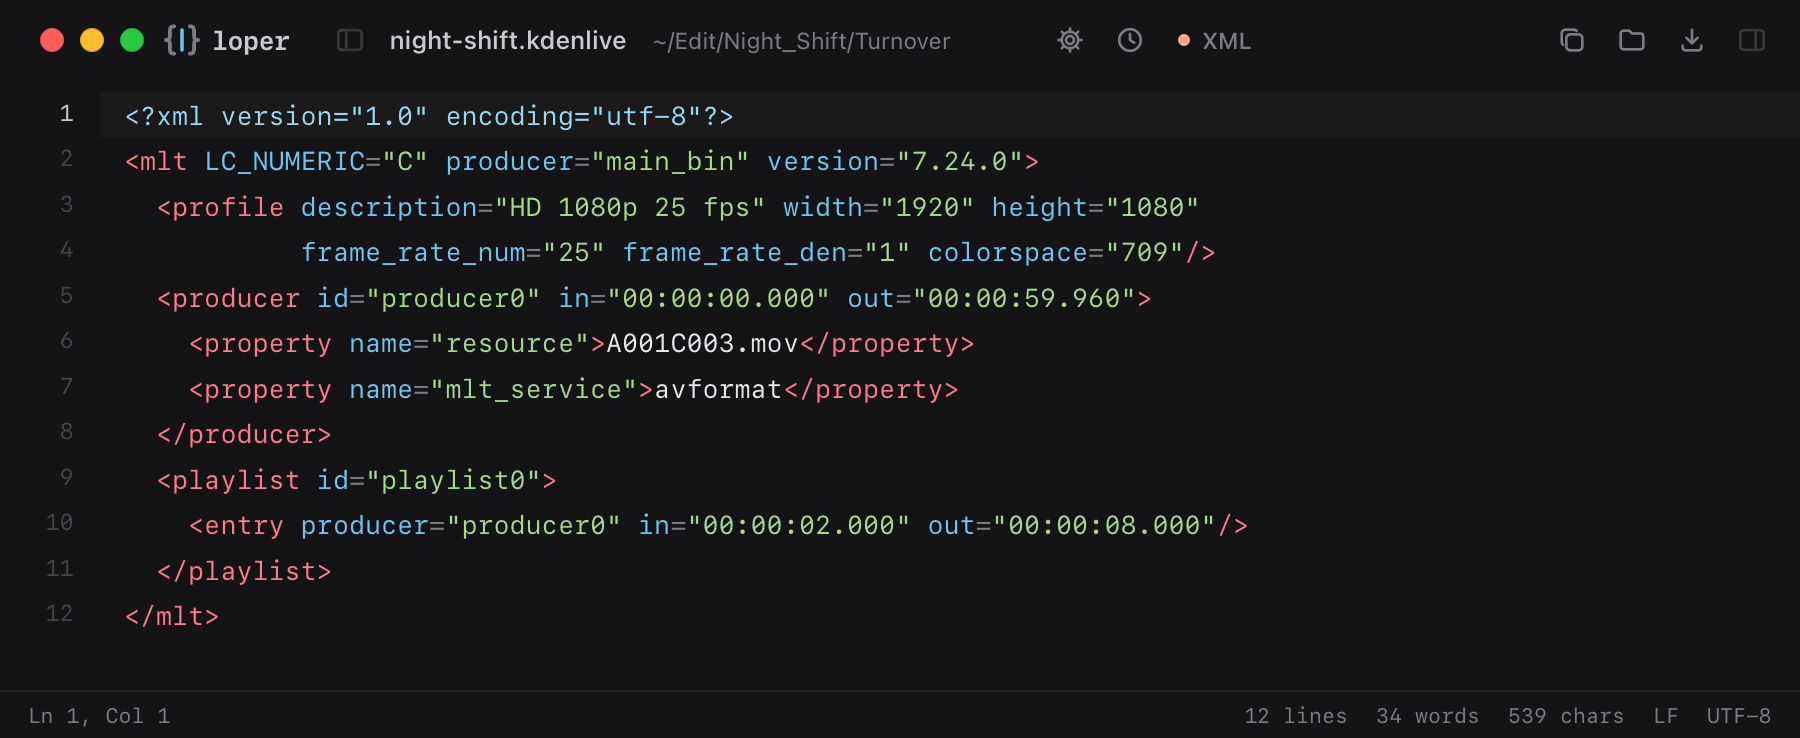Viewport: 1800px width, 738px height.
Task: Click the loper app logo icon
Action: point(182,40)
